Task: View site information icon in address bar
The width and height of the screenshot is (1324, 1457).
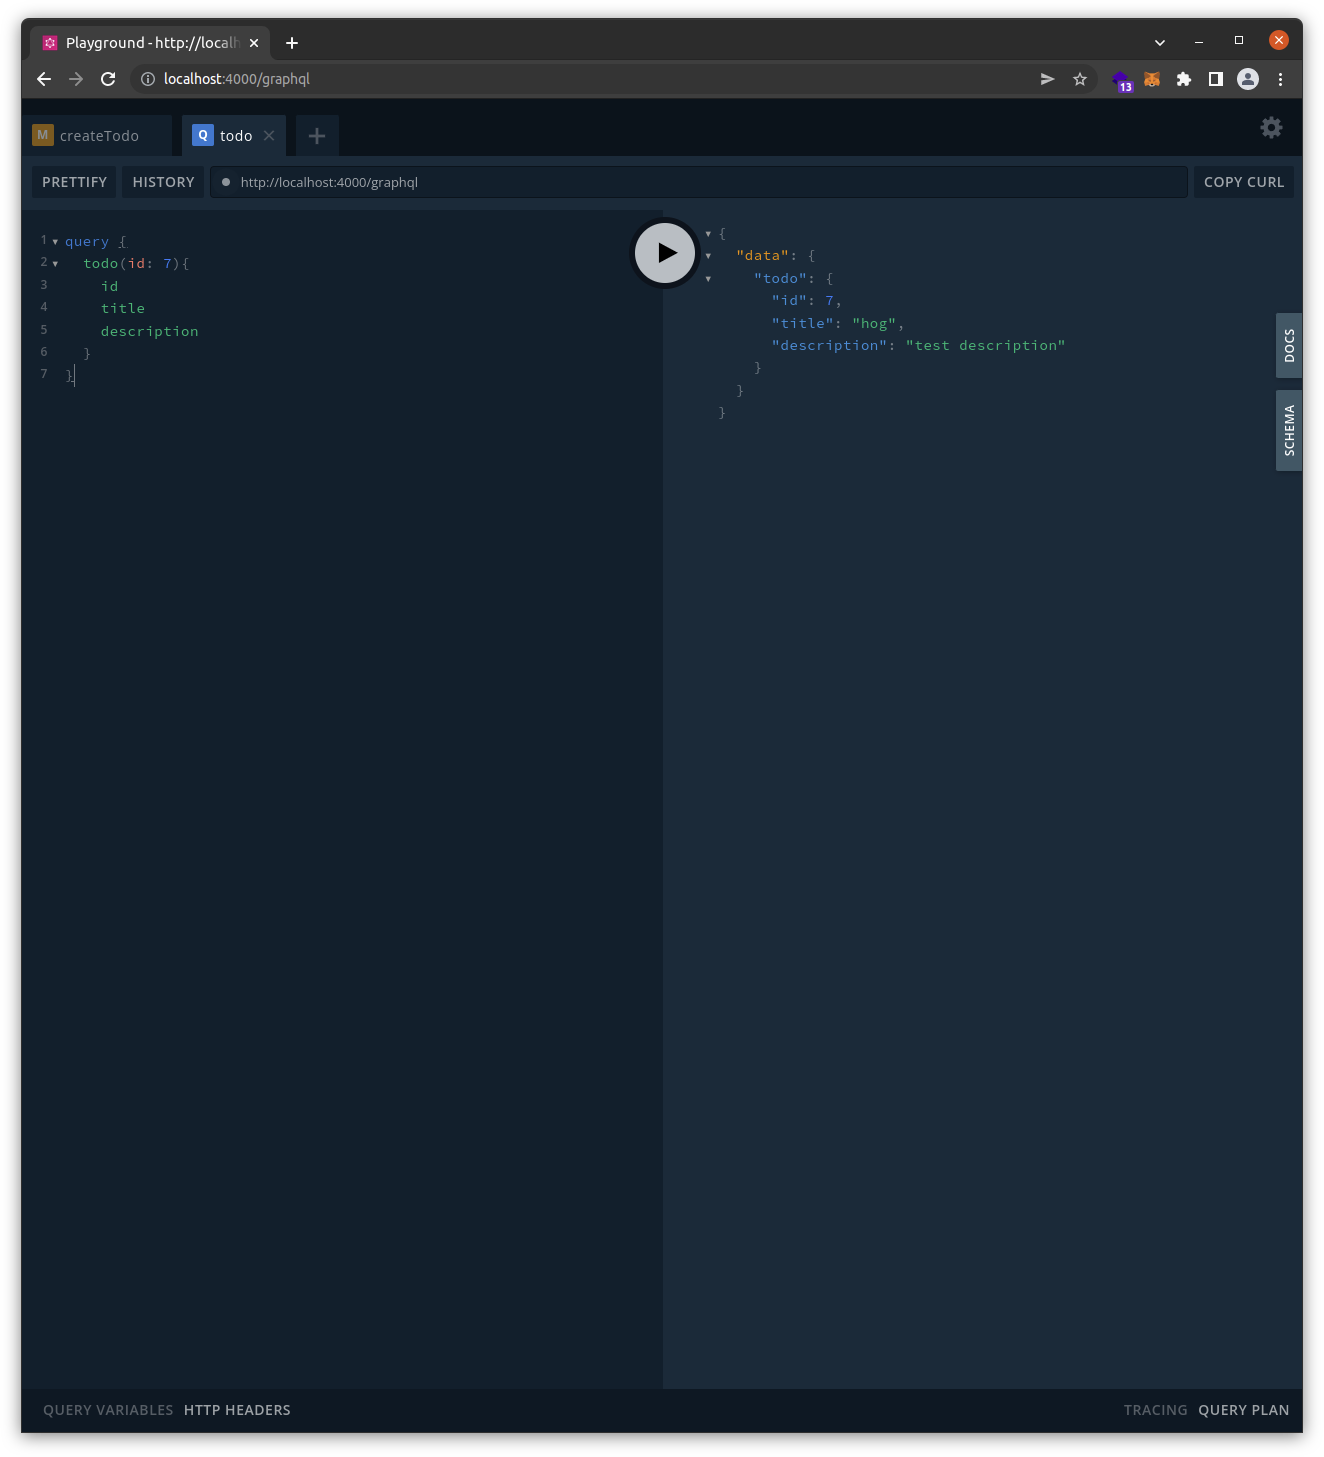Action: (x=148, y=79)
